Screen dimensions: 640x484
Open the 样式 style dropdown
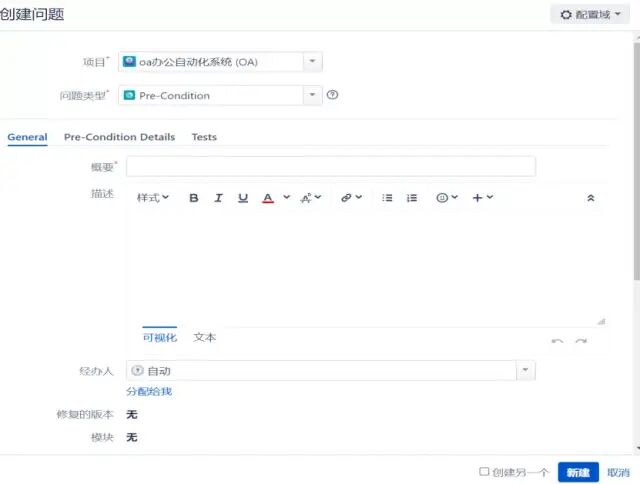coord(153,198)
